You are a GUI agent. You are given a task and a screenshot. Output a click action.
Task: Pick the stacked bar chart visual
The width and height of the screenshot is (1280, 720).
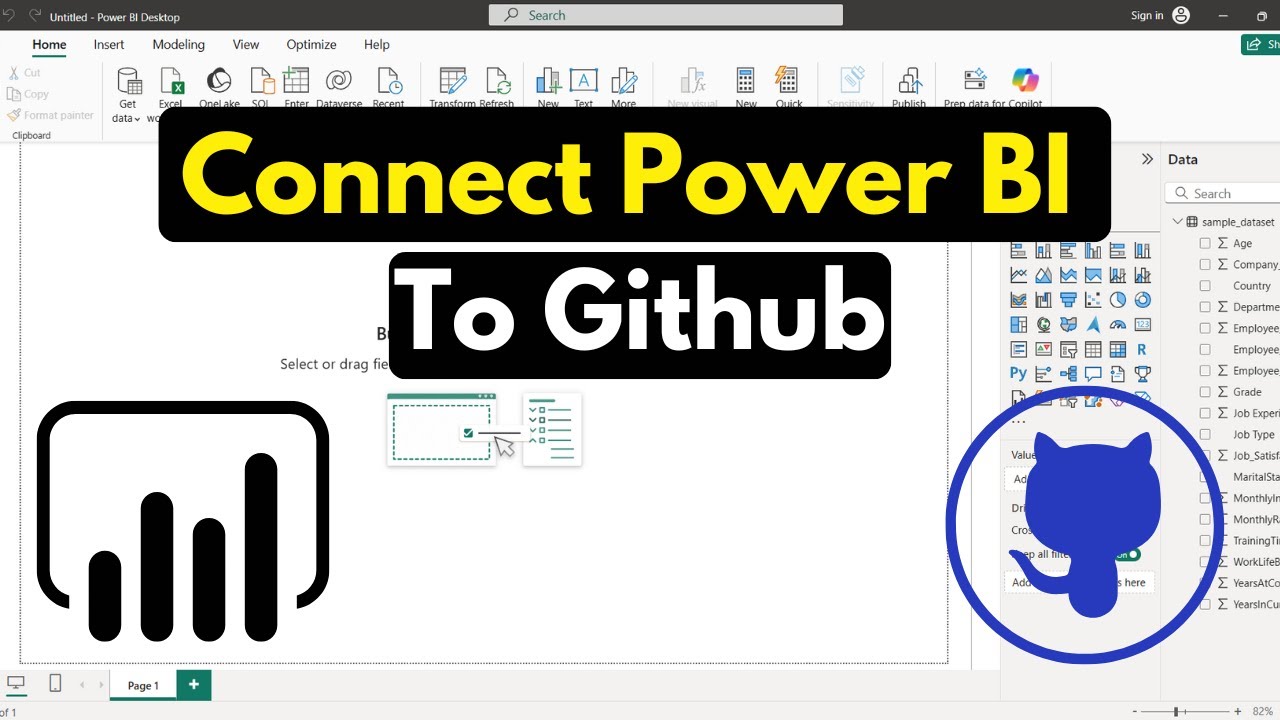coord(1019,251)
